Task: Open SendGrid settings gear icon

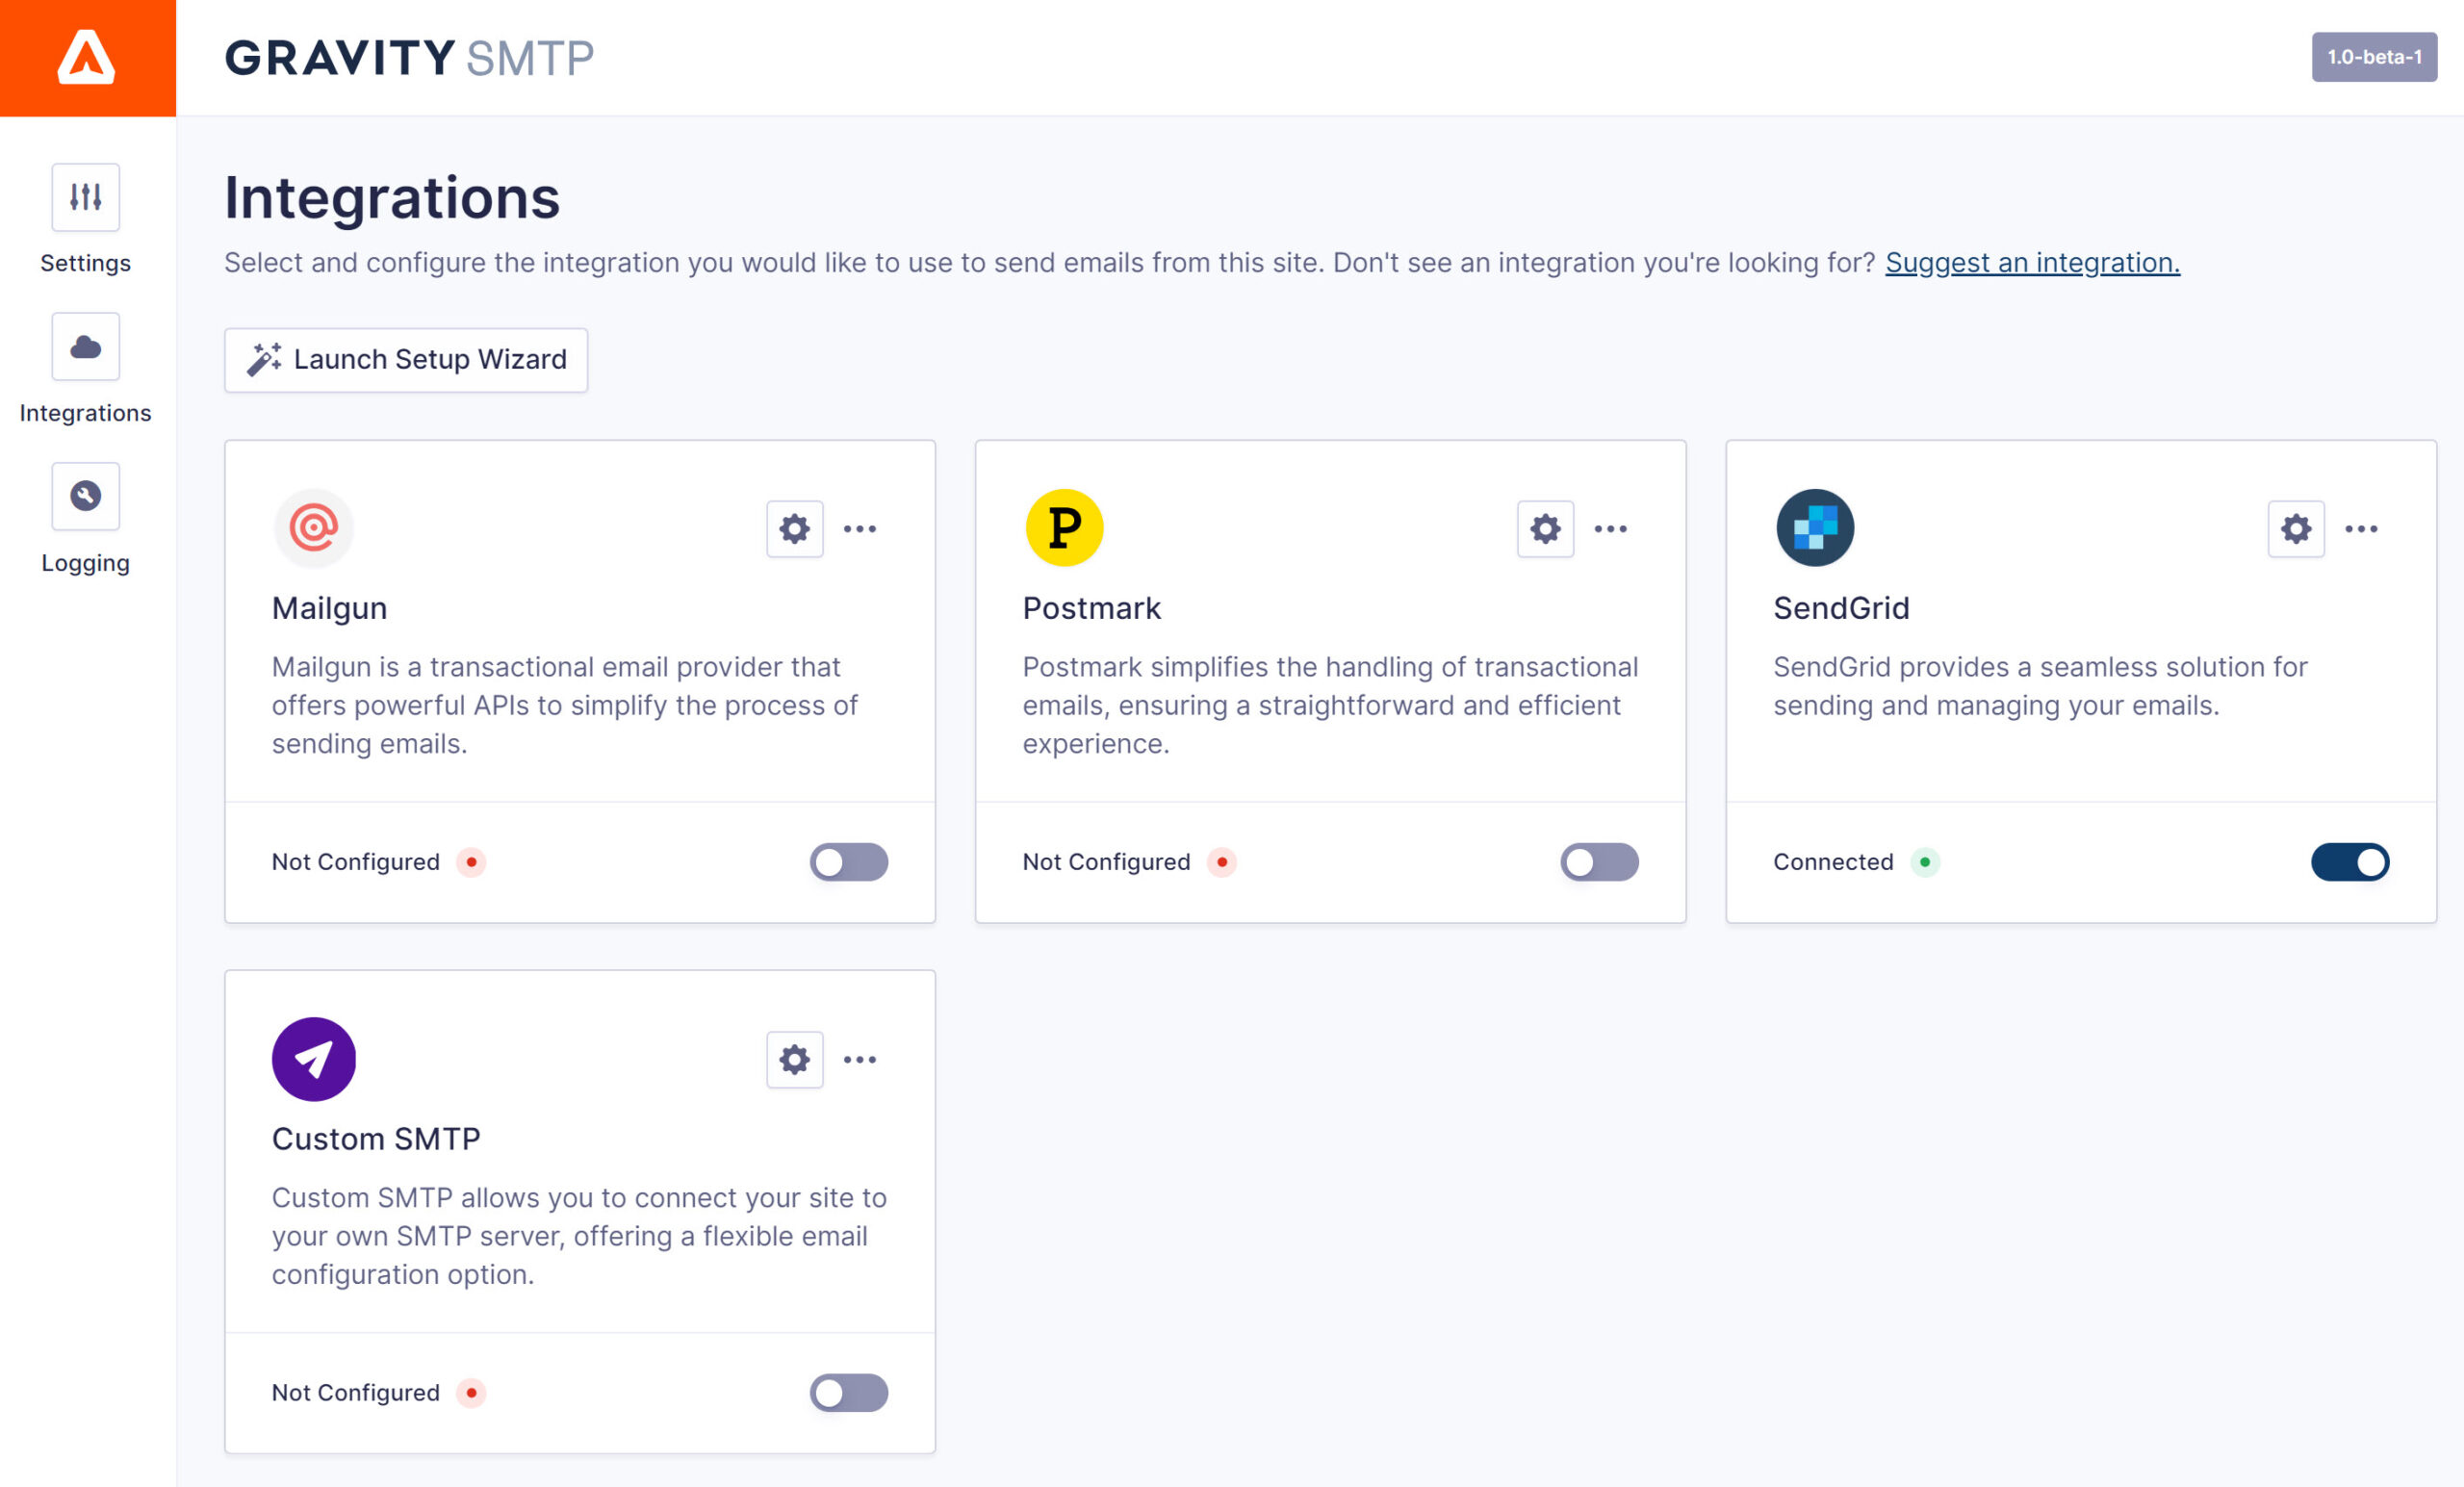Action: 2295,529
